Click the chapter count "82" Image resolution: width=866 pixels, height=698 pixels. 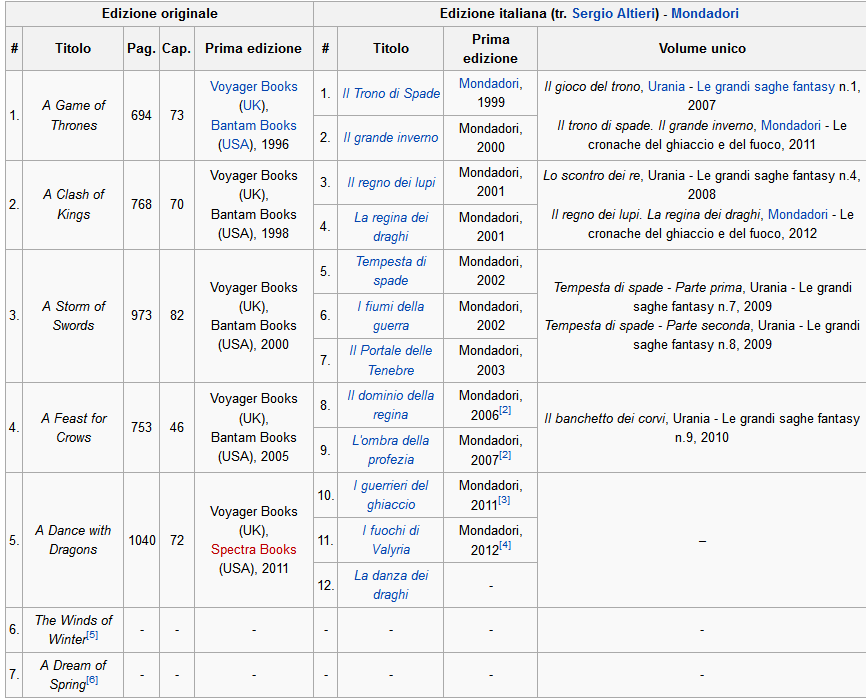[x=177, y=315]
